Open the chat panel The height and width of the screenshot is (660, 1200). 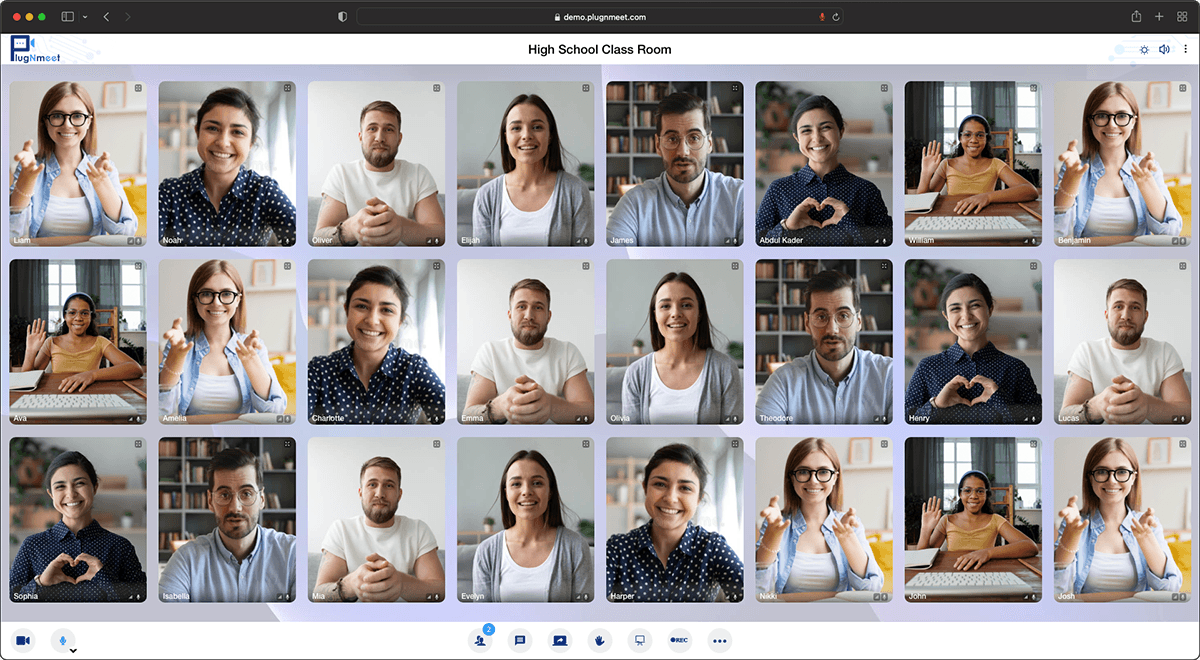[x=520, y=640]
